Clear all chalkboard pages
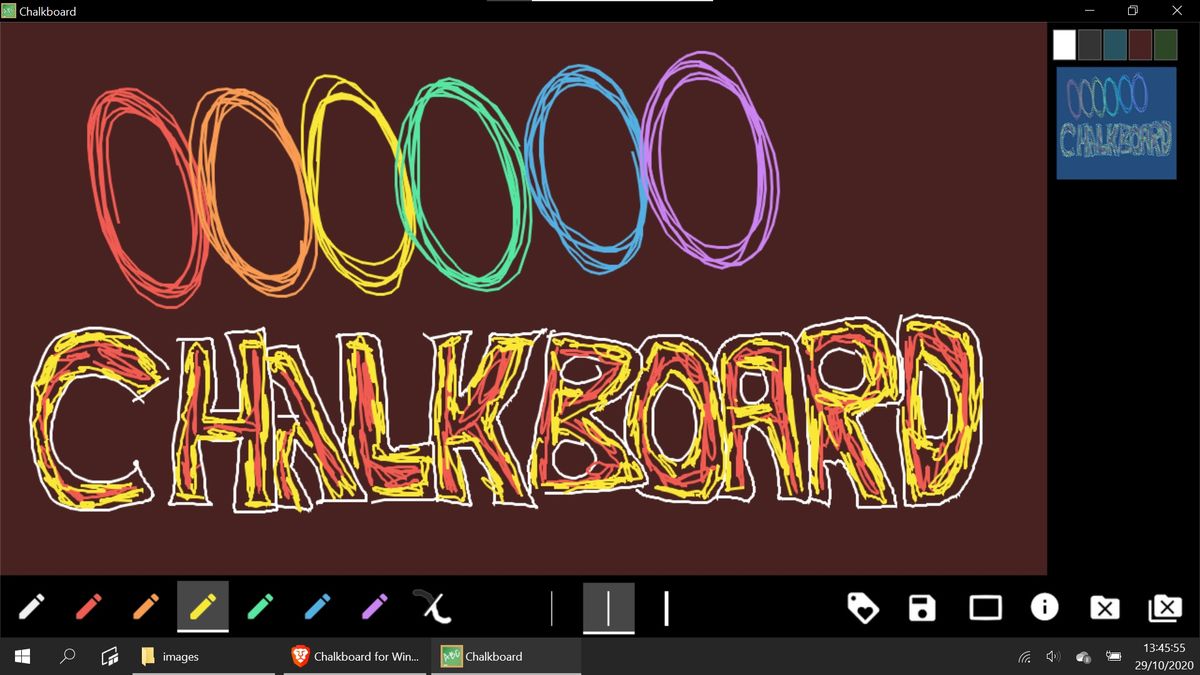This screenshot has width=1200, height=675. [1166, 607]
